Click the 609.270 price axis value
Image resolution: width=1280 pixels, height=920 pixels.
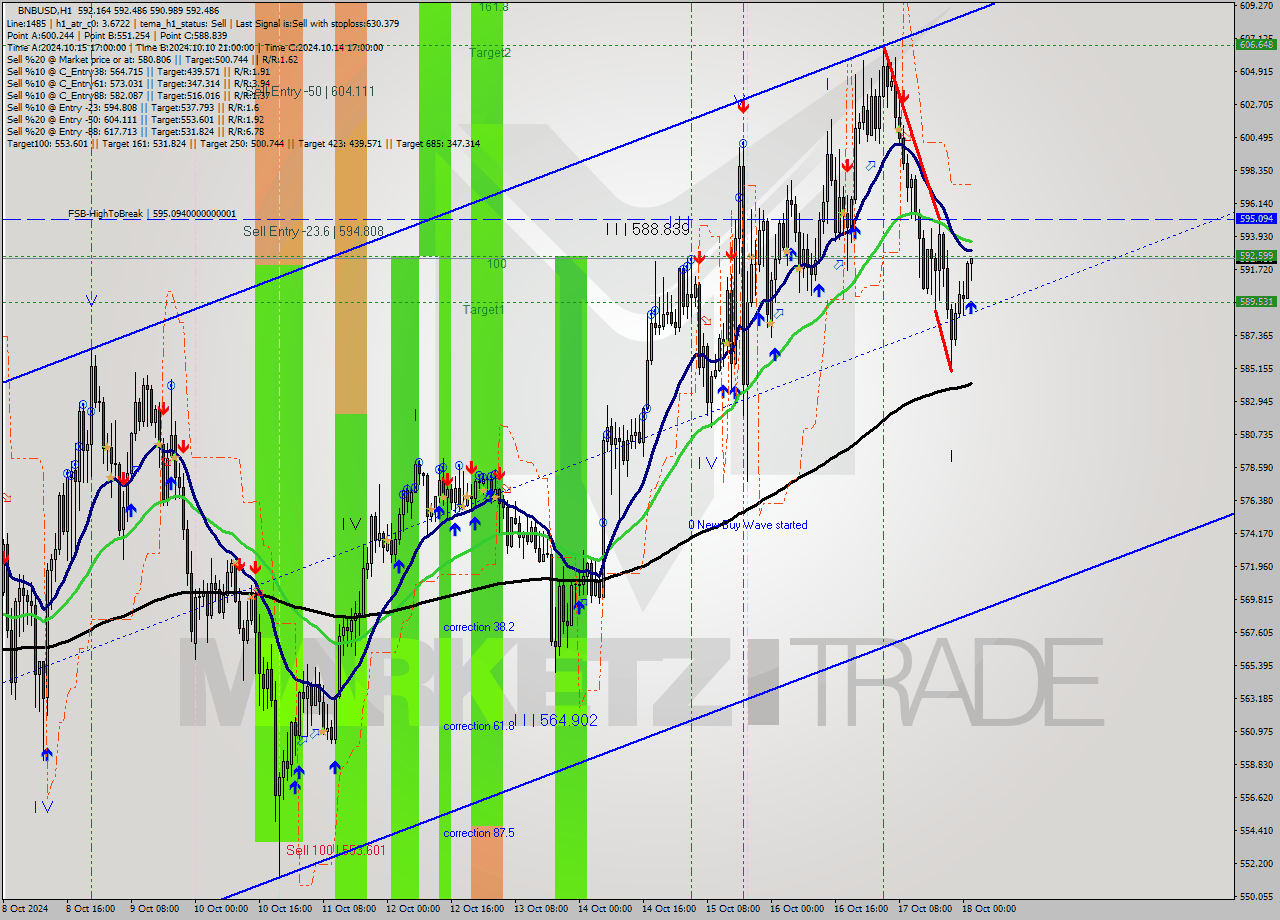click(1255, 5)
